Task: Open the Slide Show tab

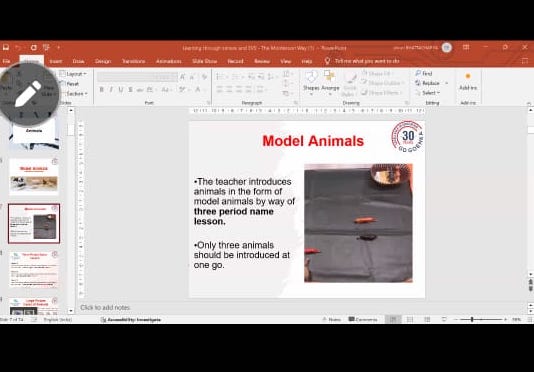Action: [x=204, y=61]
